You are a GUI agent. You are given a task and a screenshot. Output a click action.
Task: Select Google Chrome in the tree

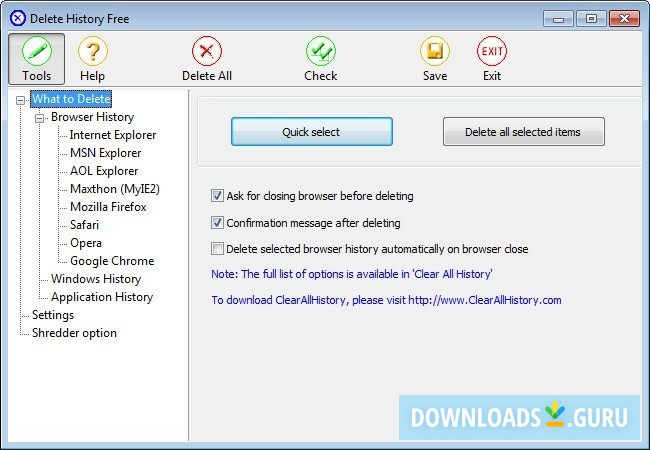[112, 261]
